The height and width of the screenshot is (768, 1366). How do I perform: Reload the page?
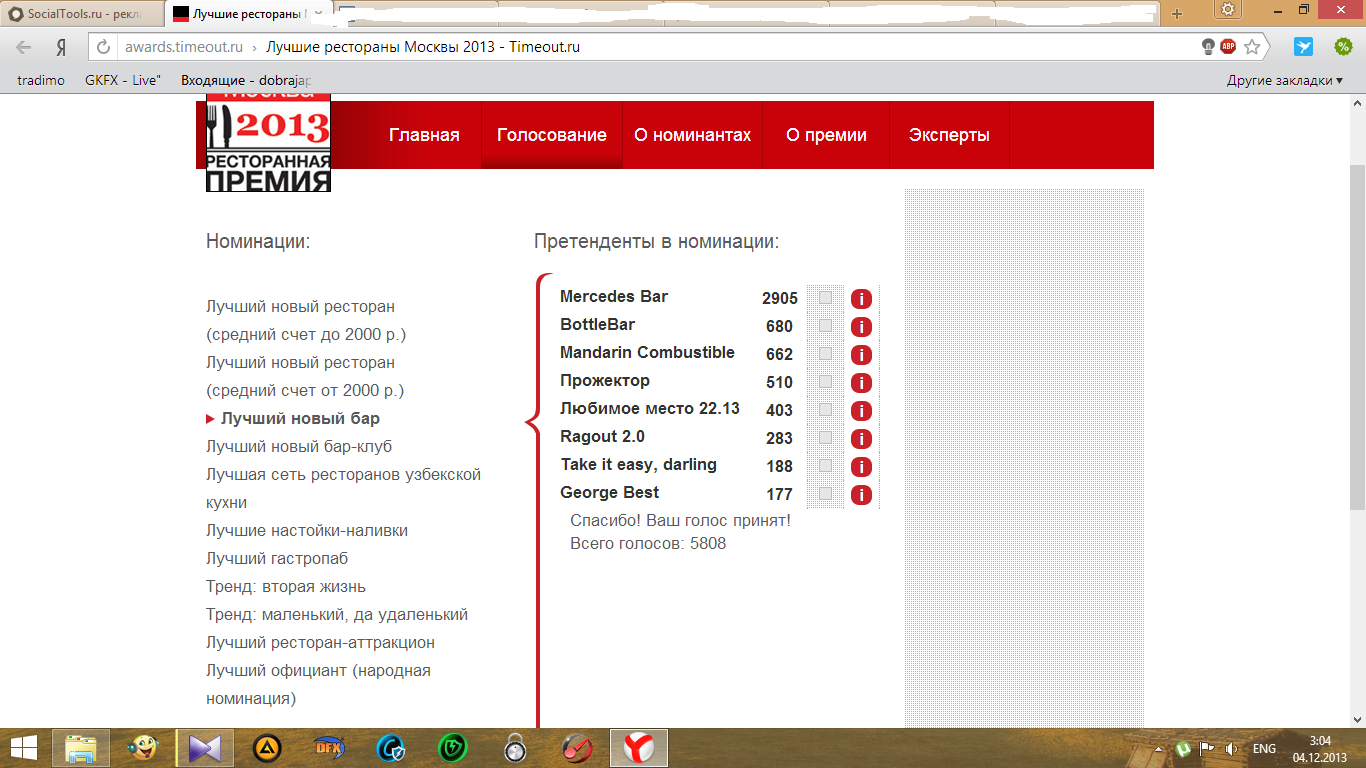(102, 47)
